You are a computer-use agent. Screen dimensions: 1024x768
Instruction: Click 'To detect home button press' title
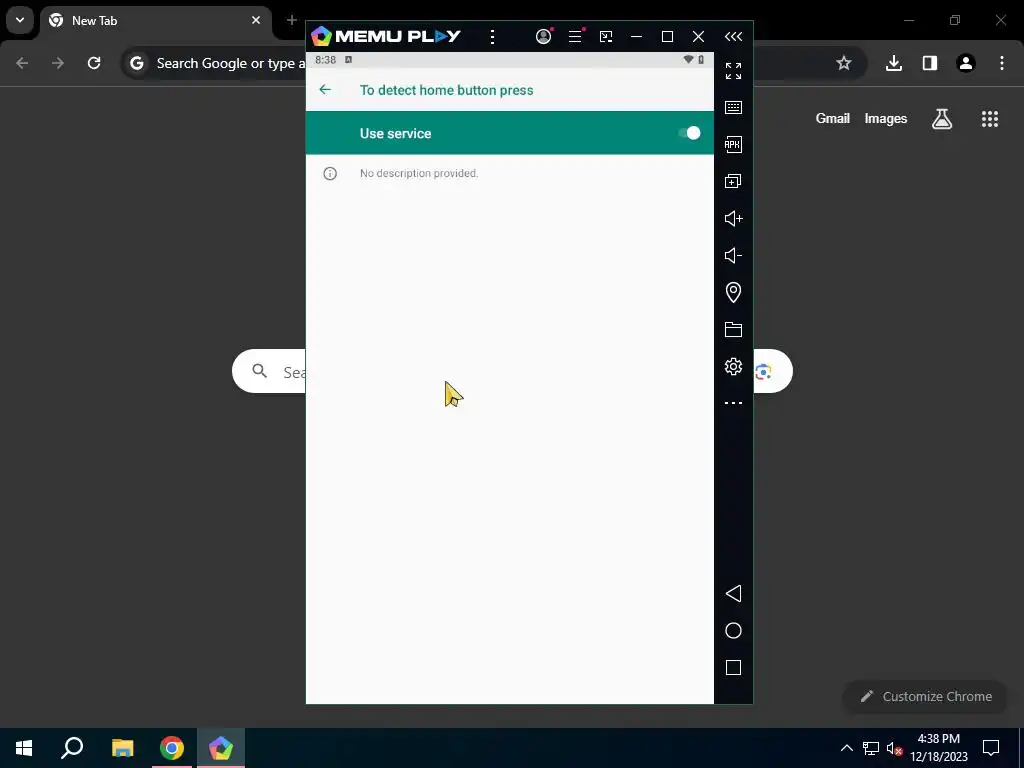(x=446, y=90)
